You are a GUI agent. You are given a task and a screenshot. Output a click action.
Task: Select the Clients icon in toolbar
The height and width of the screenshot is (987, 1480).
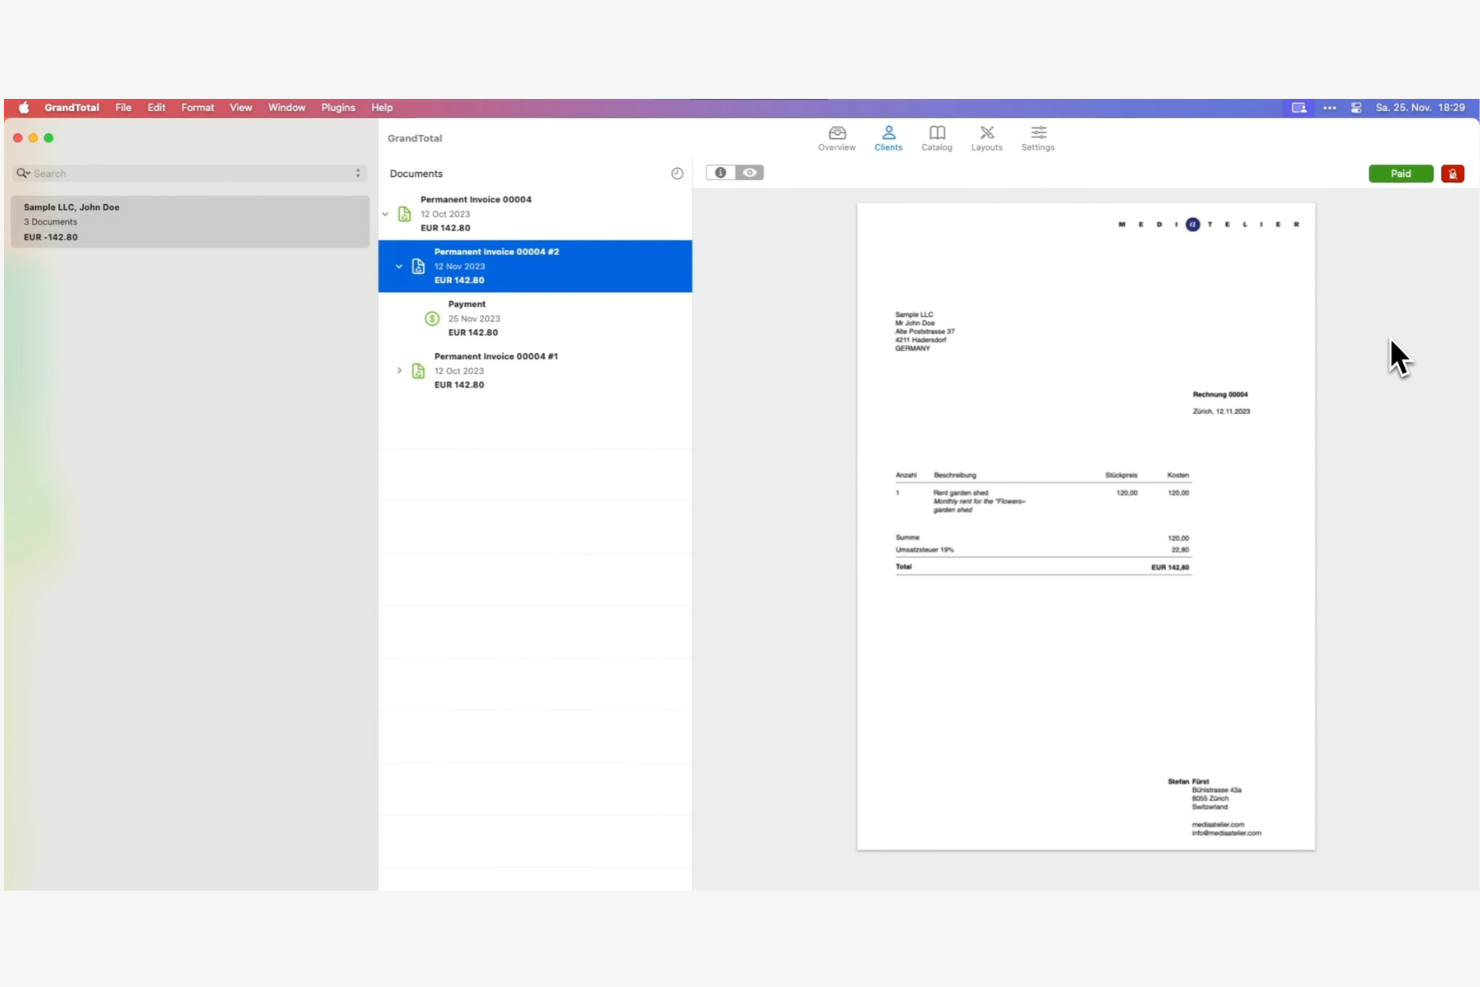(x=888, y=138)
